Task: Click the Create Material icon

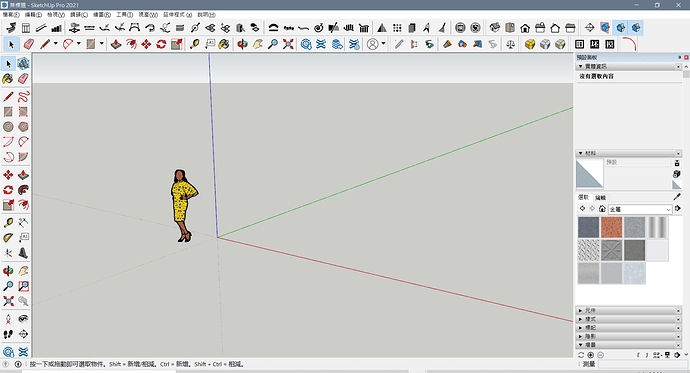Action: pos(677,174)
